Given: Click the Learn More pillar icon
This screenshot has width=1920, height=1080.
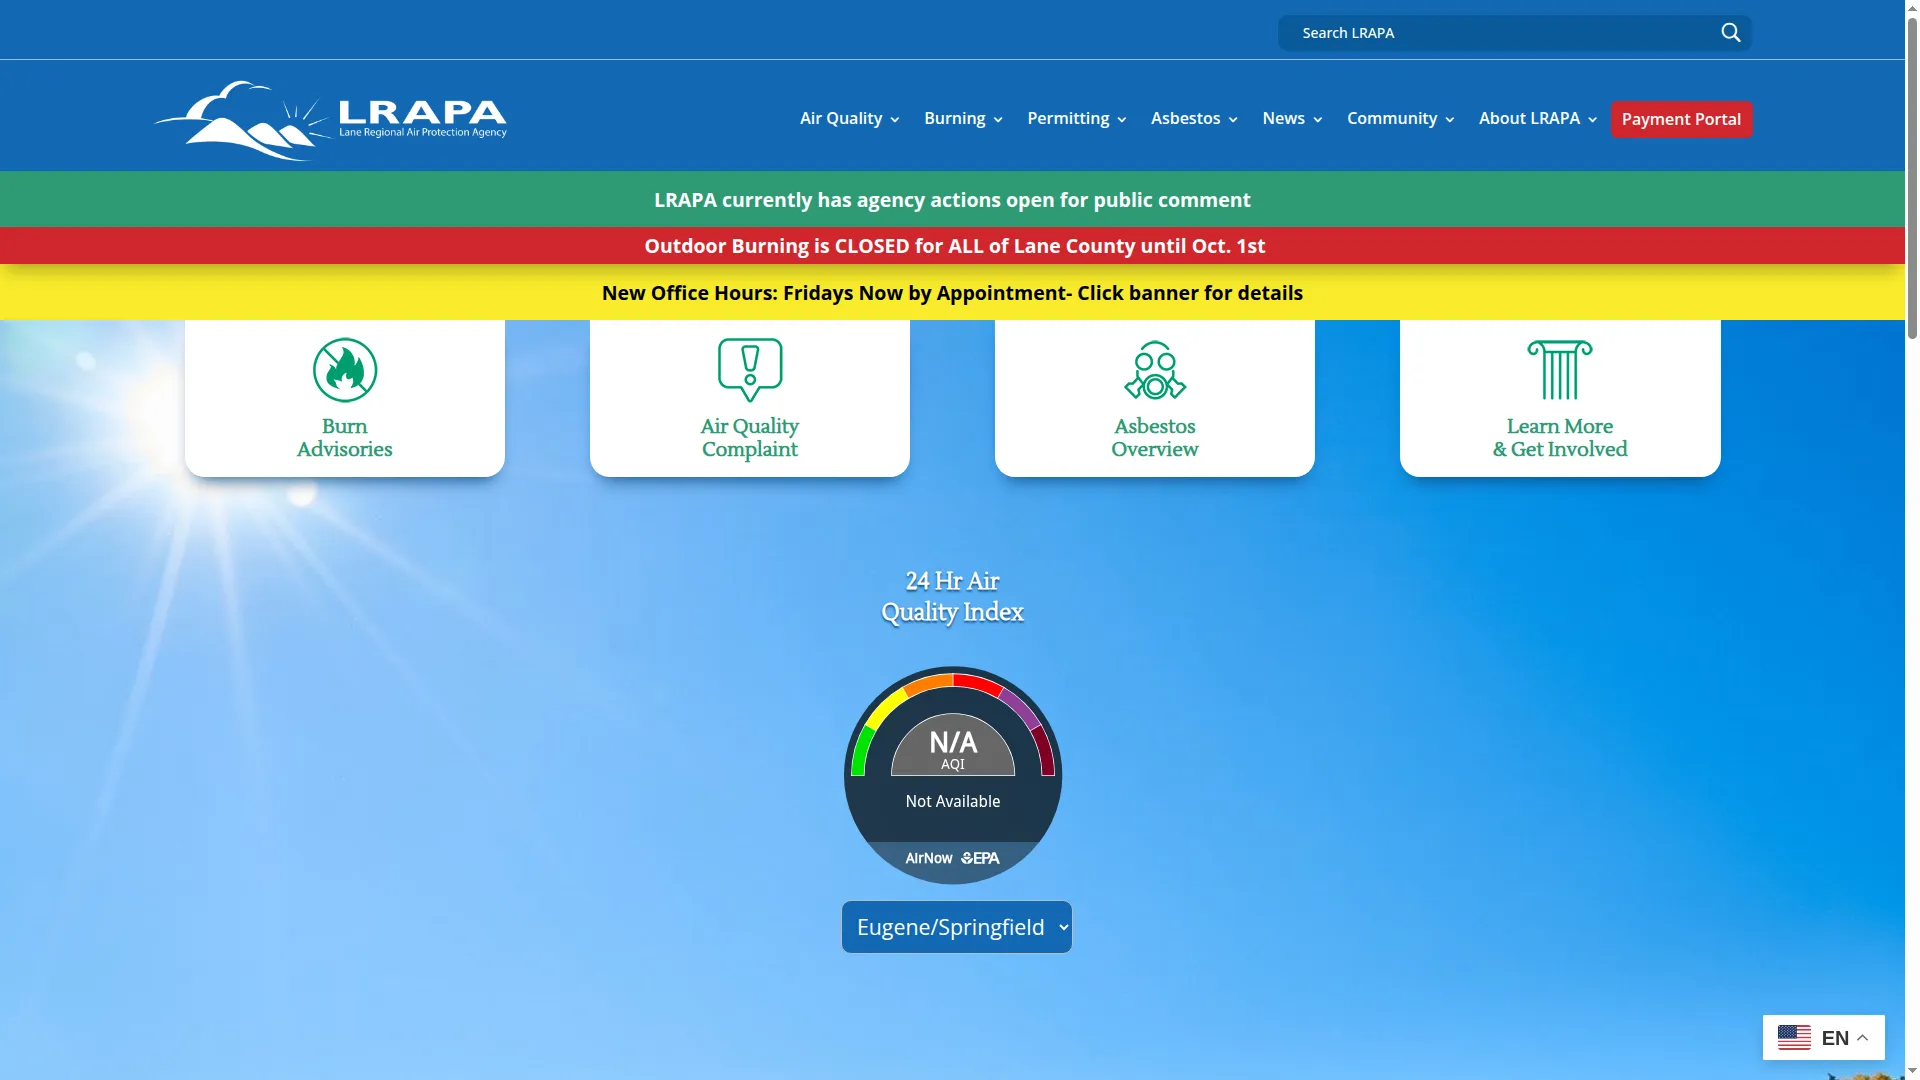Looking at the screenshot, I should (x=1560, y=370).
